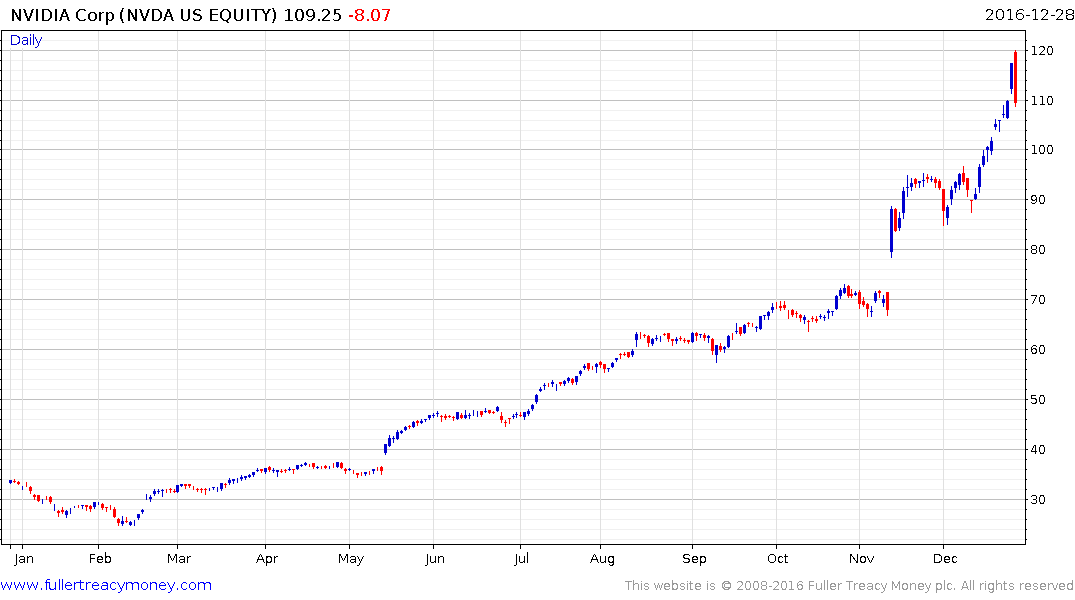The width and height of the screenshot is (1075, 600).
Task: Select the Jun x-axis label
Action: 435,559
